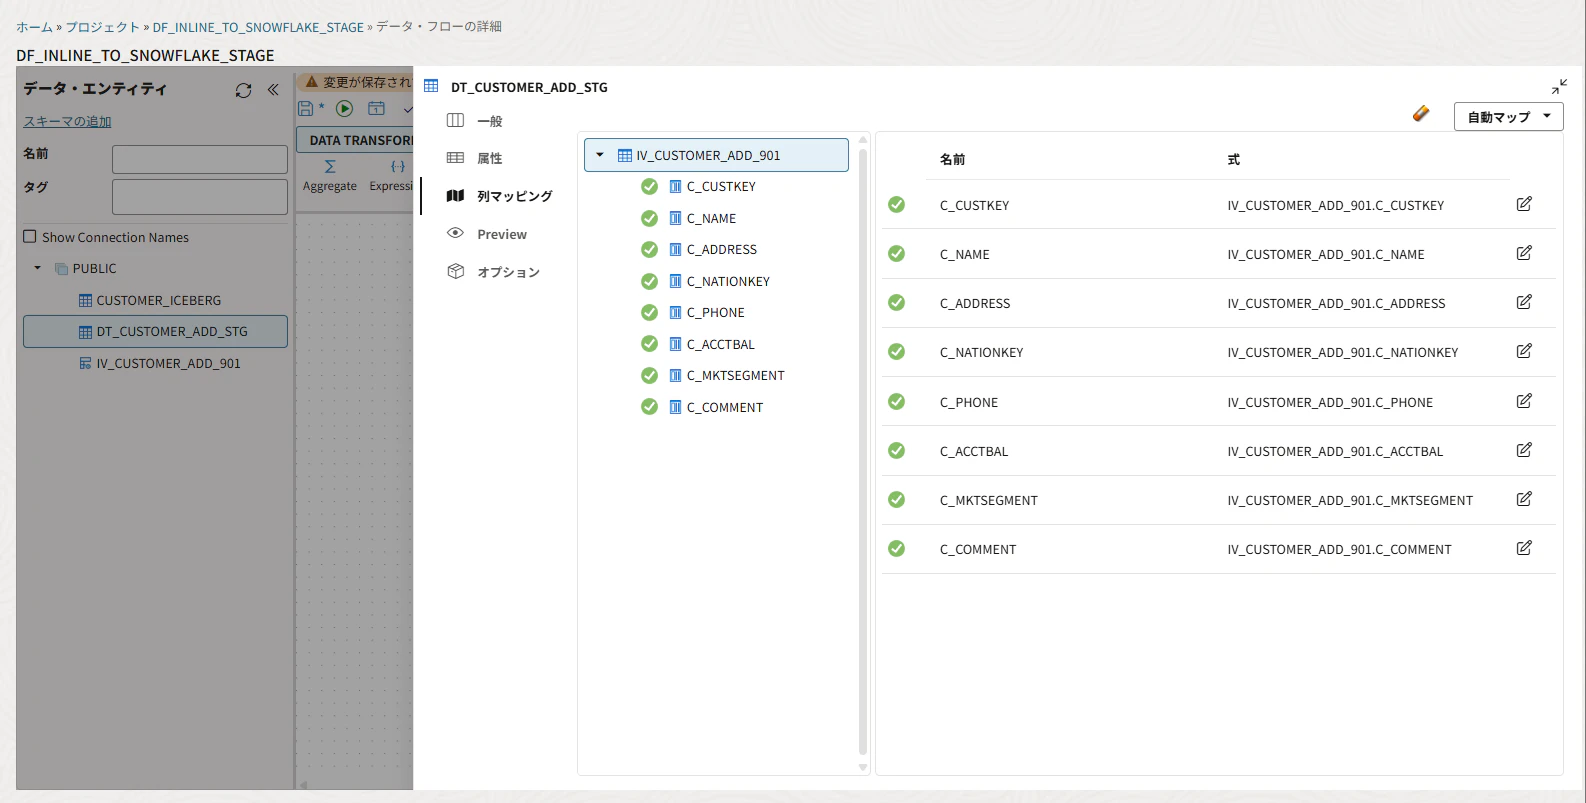The image size is (1586, 803).
Task: Select CUSTOMER_ICEBERG in entity tree
Action: tap(158, 300)
